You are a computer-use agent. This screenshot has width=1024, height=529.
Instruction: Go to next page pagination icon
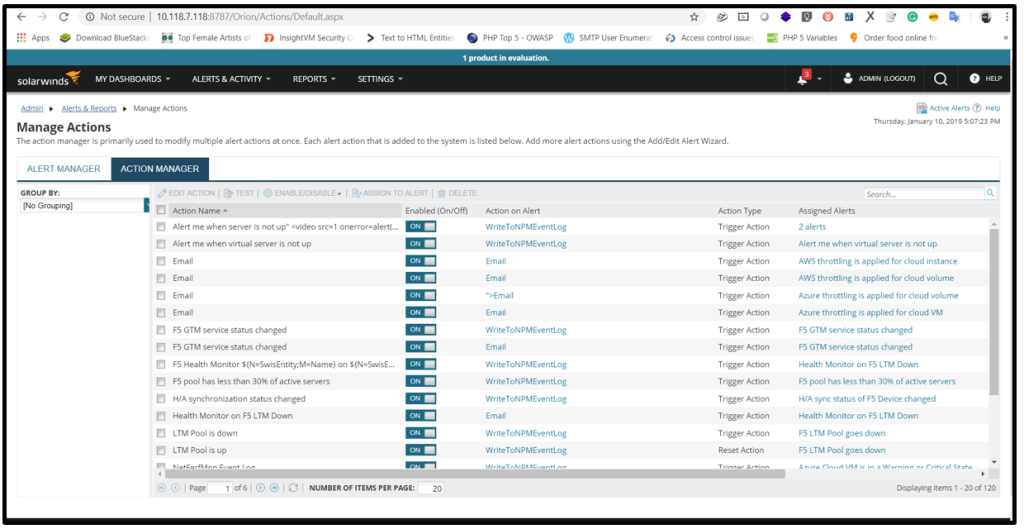tap(261, 488)
